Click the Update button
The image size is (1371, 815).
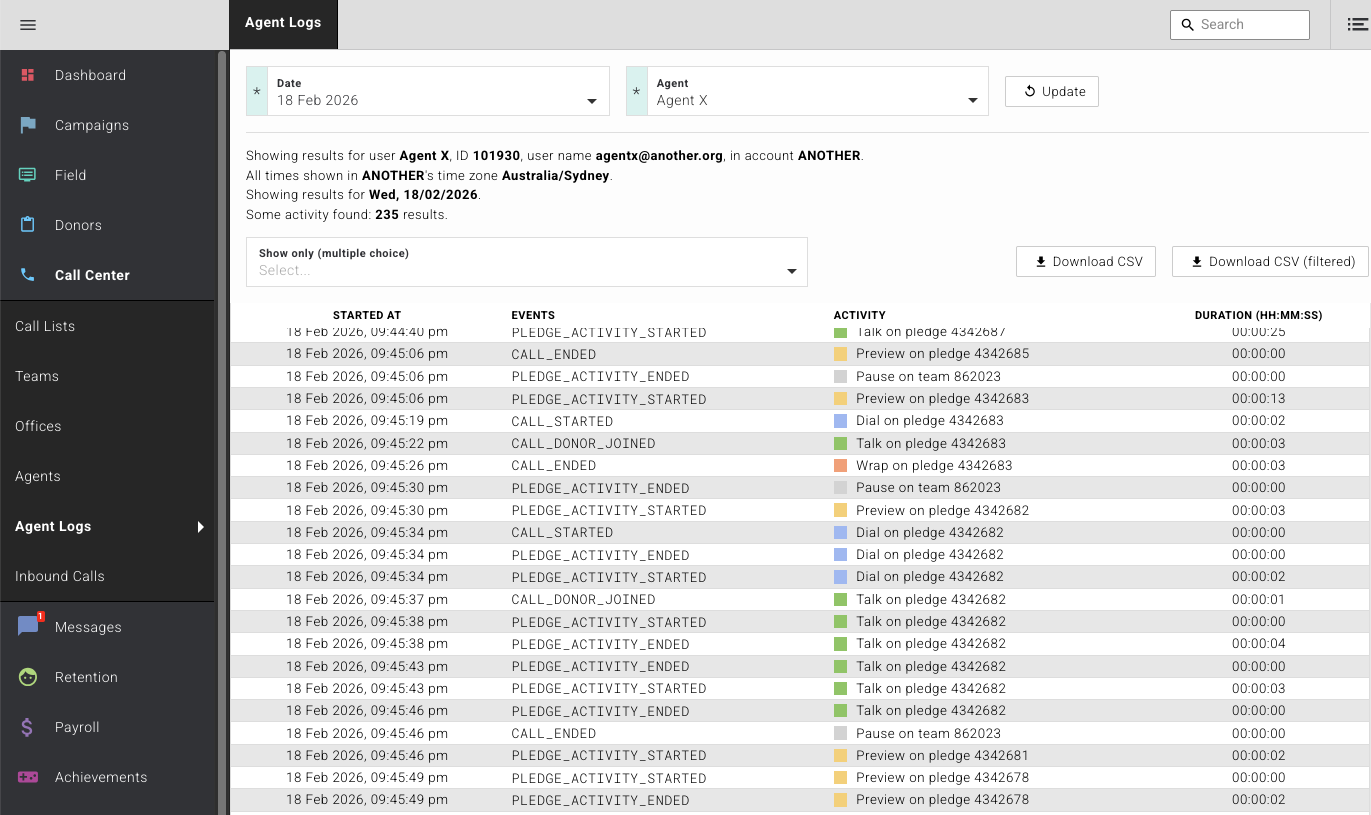pyautogui.click(x=1051, y=91)
